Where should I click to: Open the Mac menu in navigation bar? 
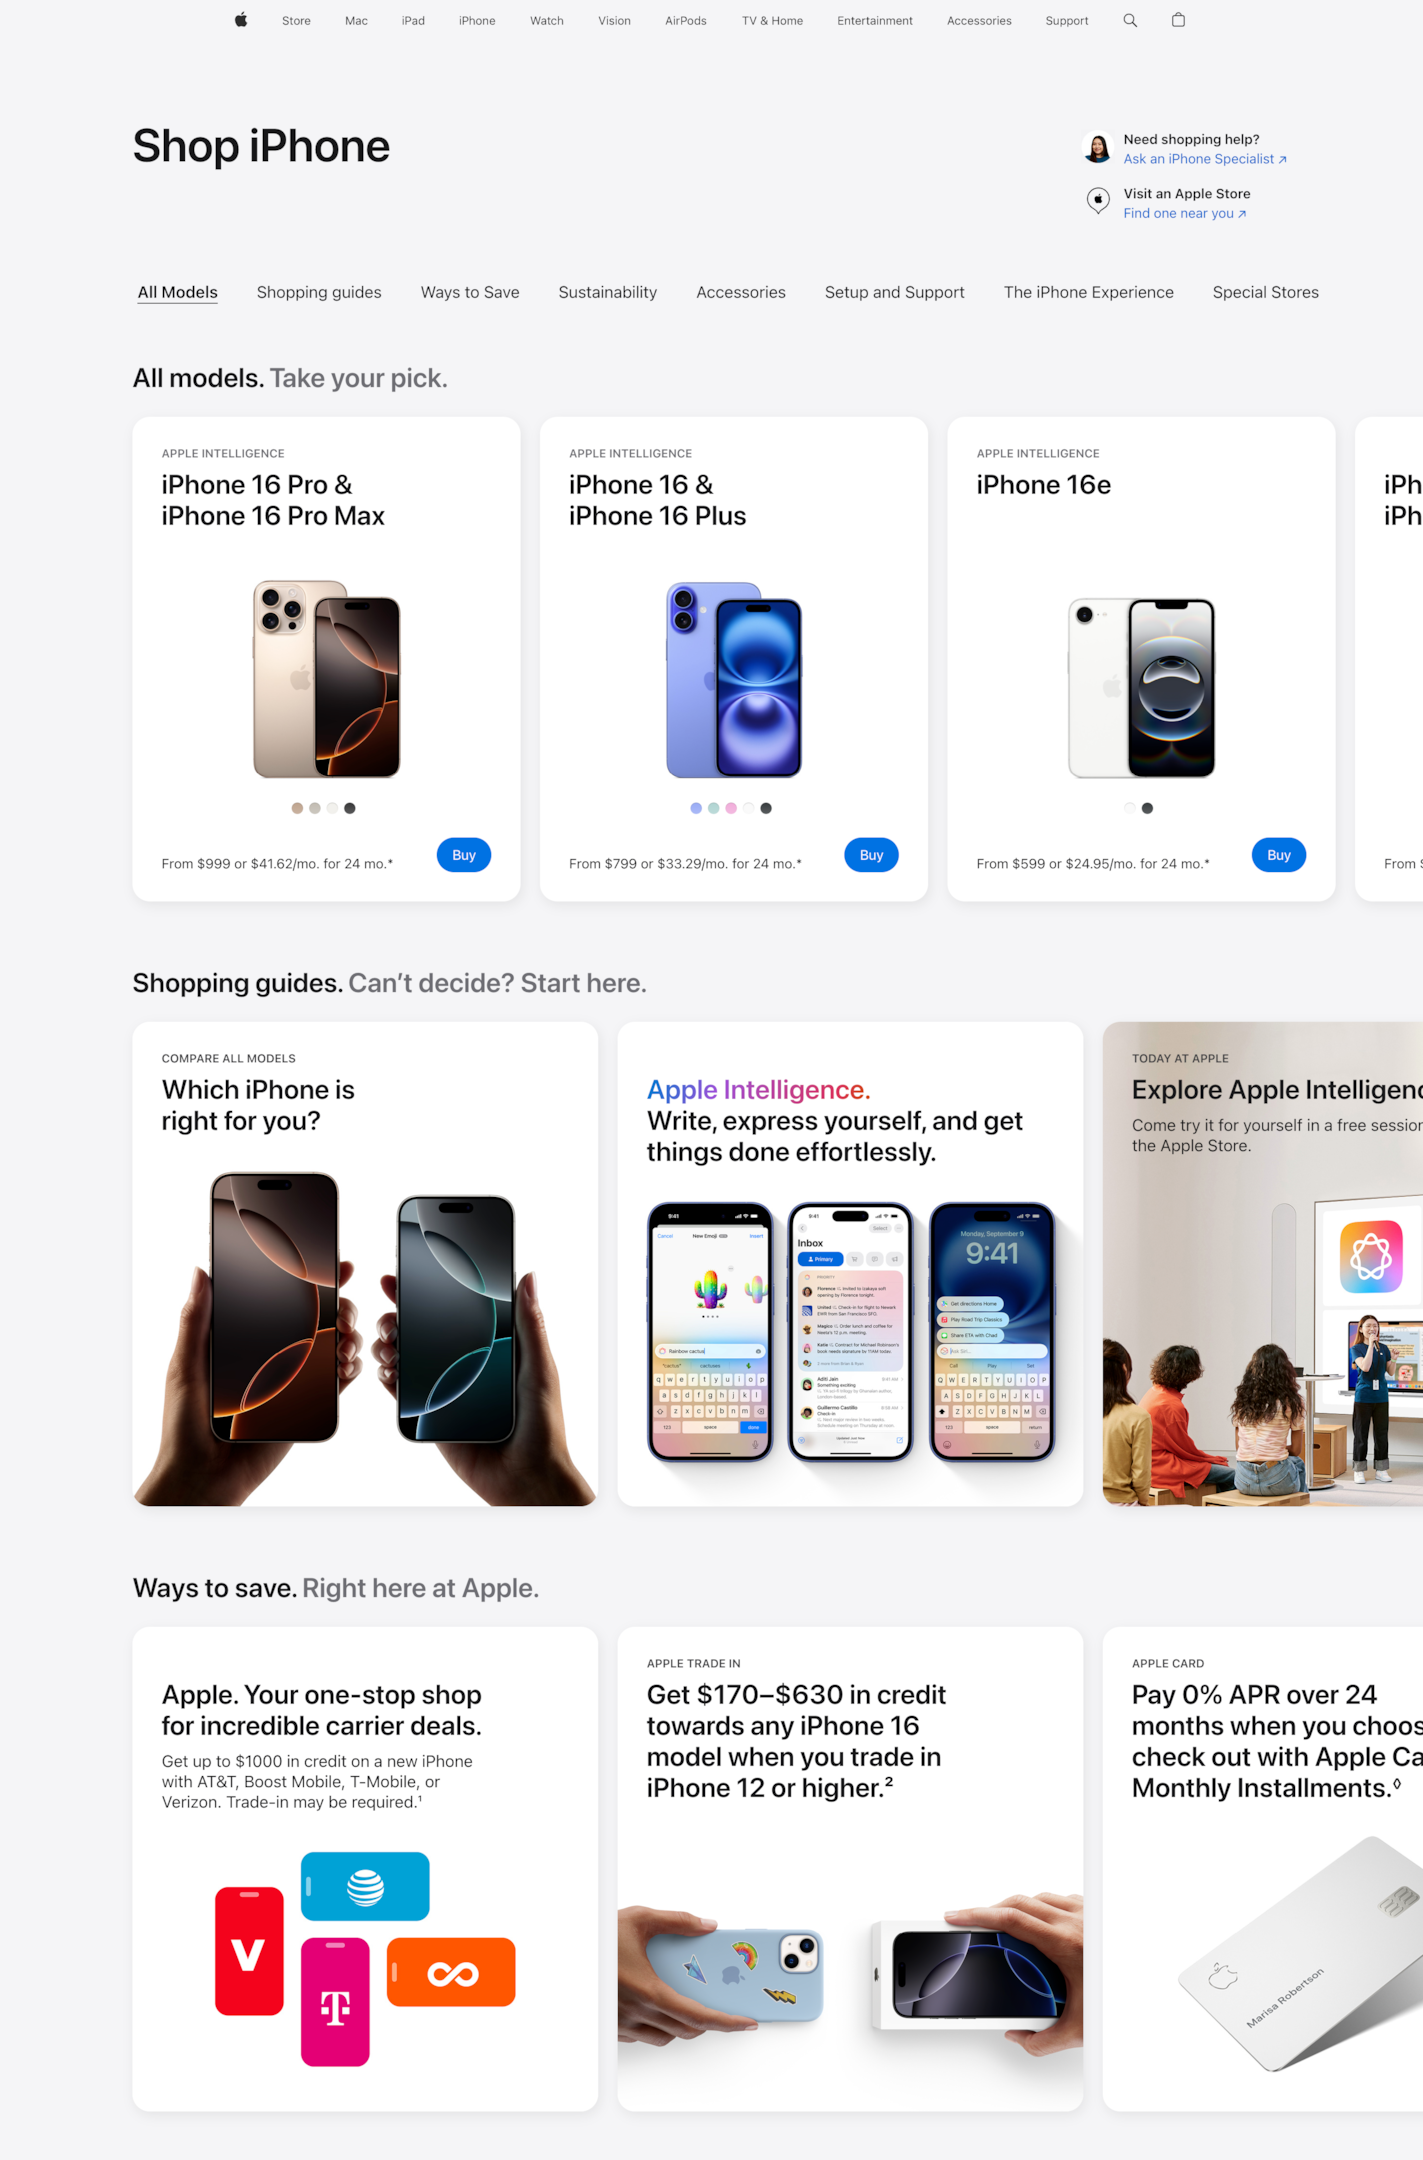pos(356,20)
